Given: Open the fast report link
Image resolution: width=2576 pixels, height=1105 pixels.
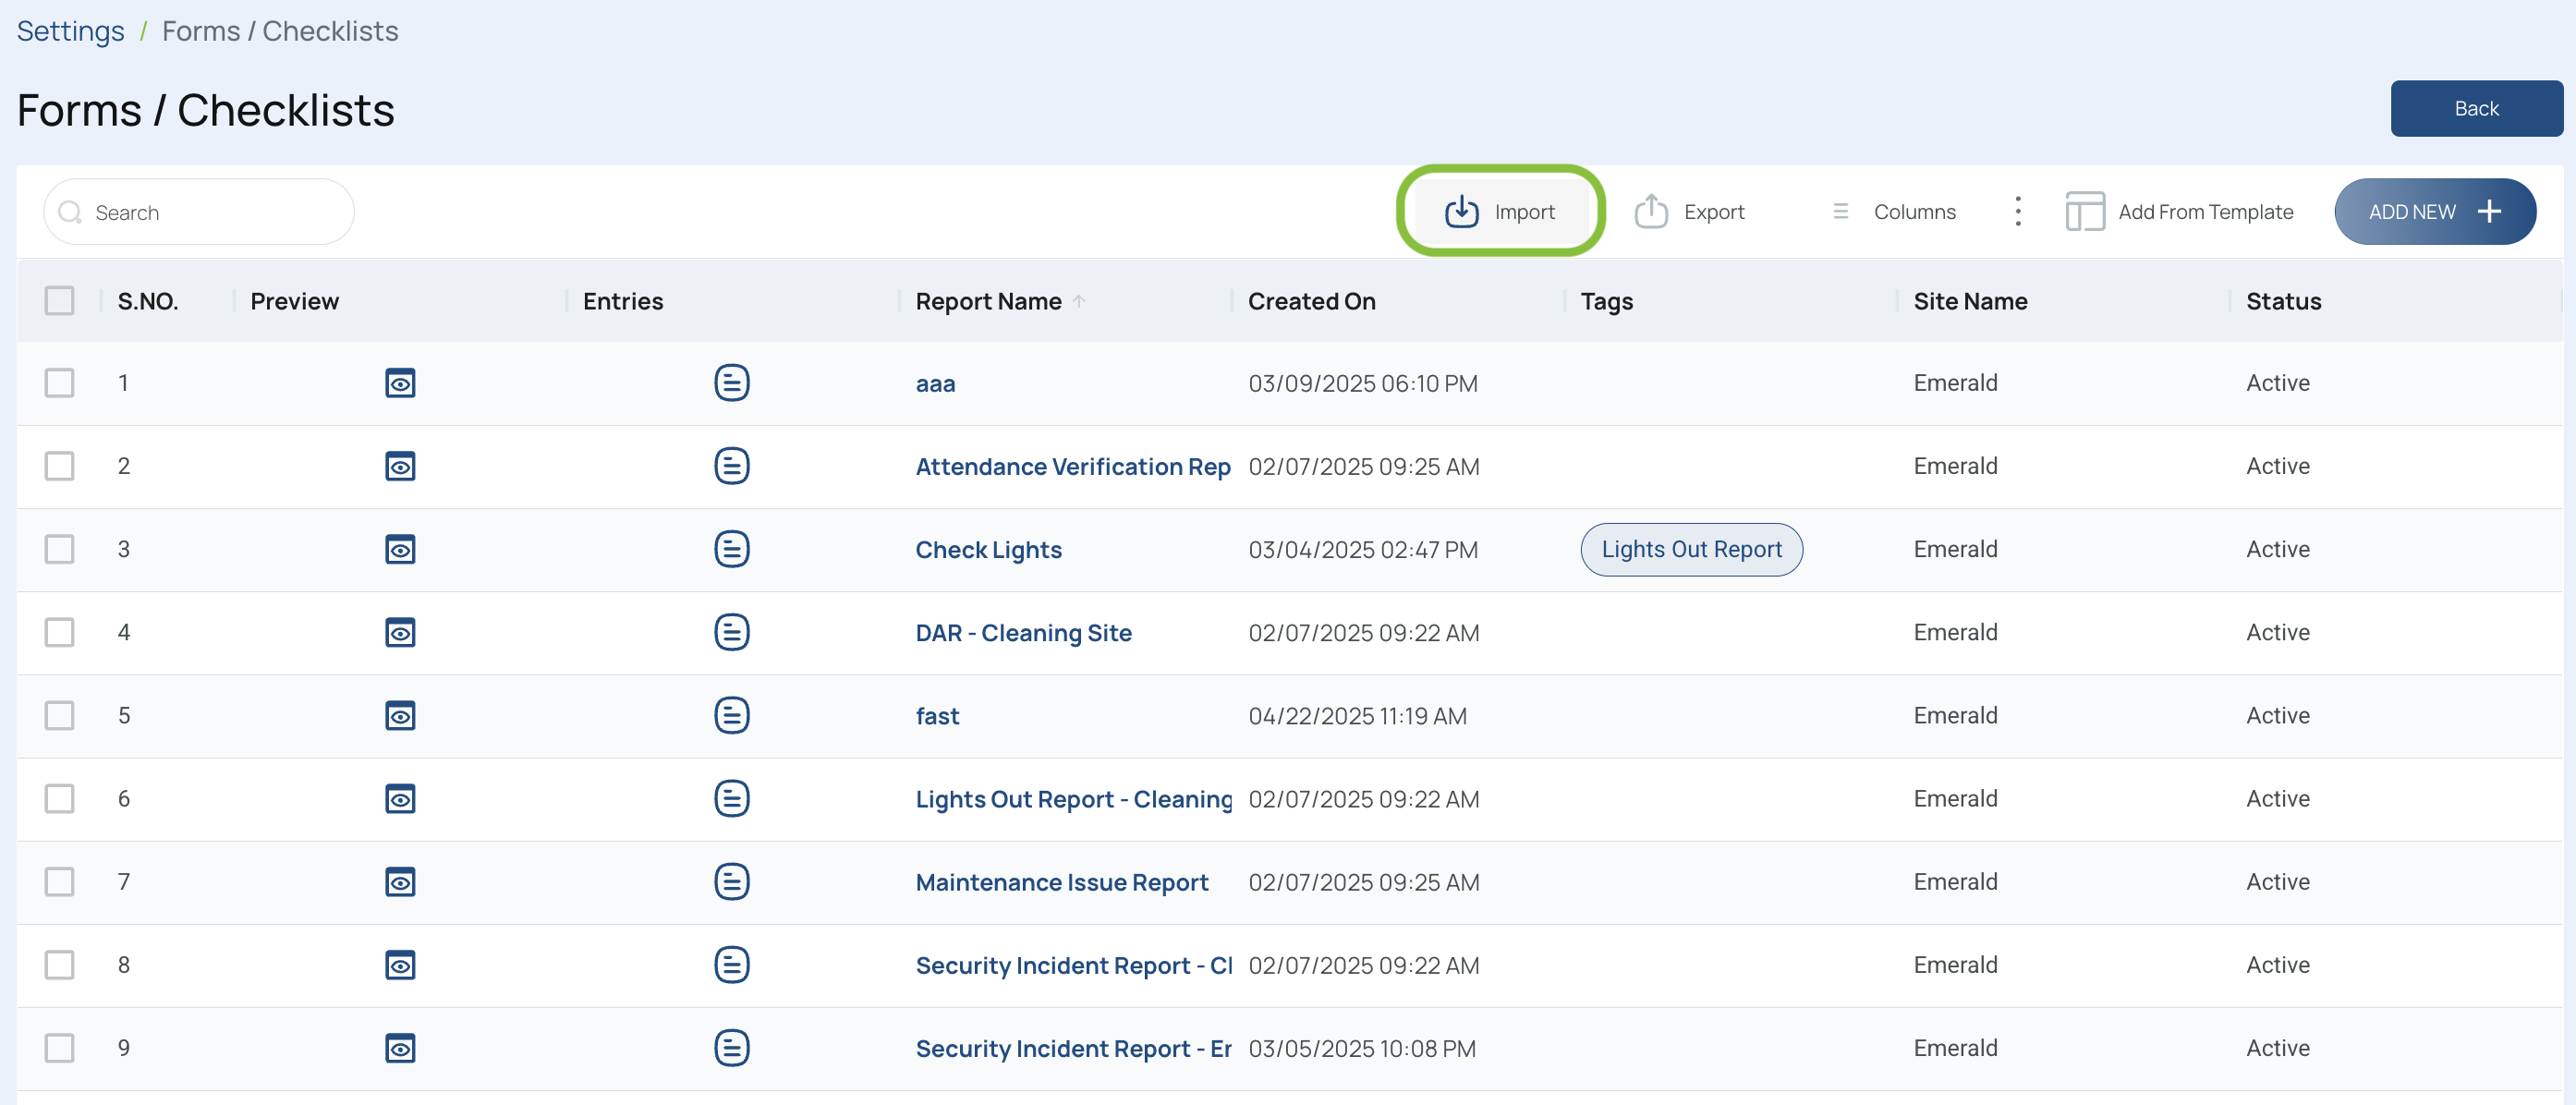Looking at the screenshot, I should [x=937, y=715].
